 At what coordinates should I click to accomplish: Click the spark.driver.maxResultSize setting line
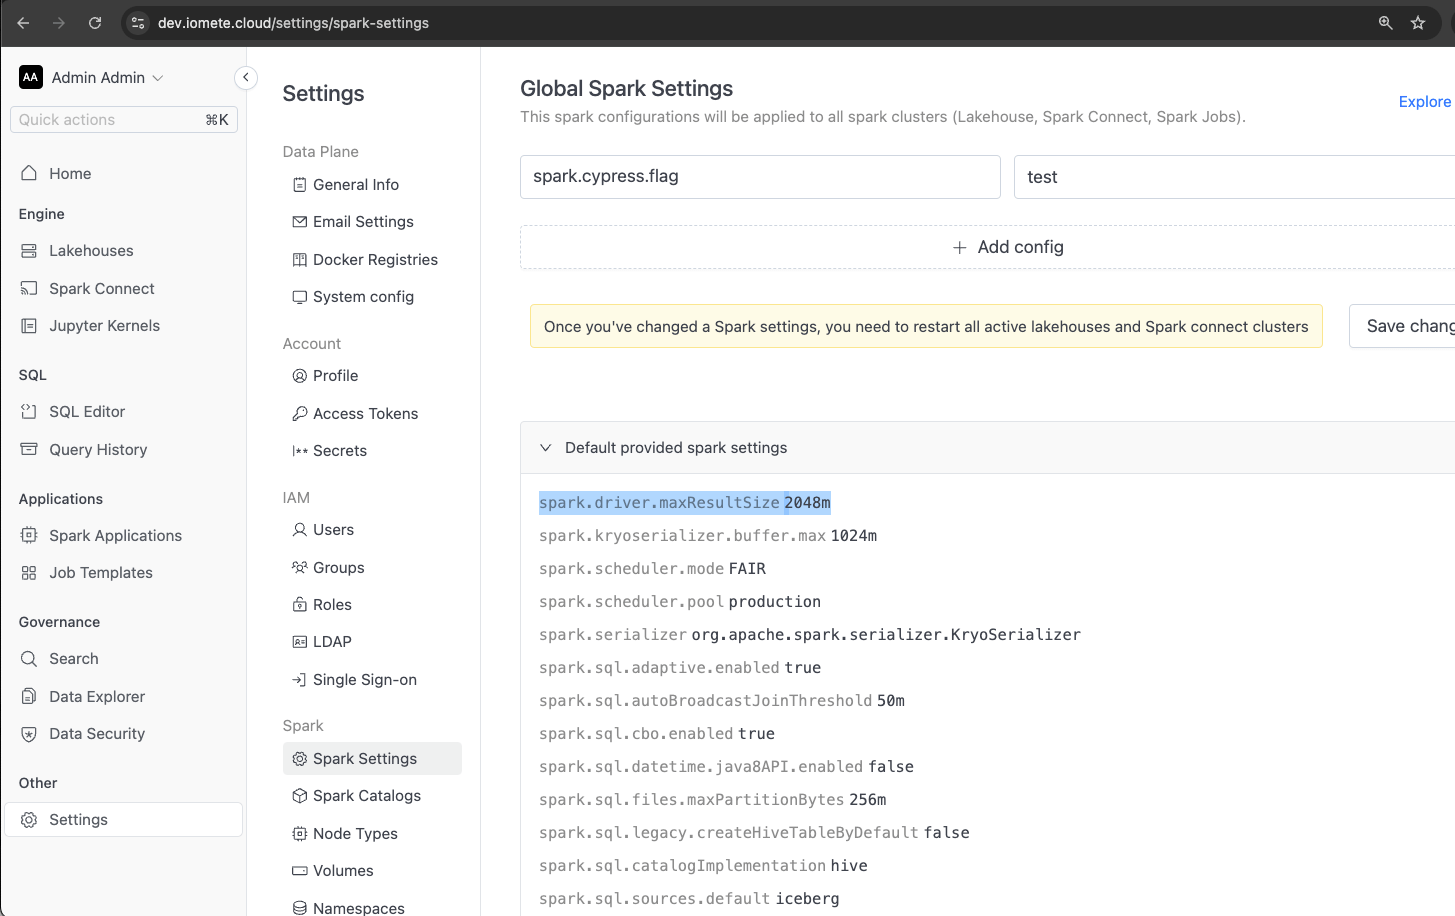pos(685,503)
